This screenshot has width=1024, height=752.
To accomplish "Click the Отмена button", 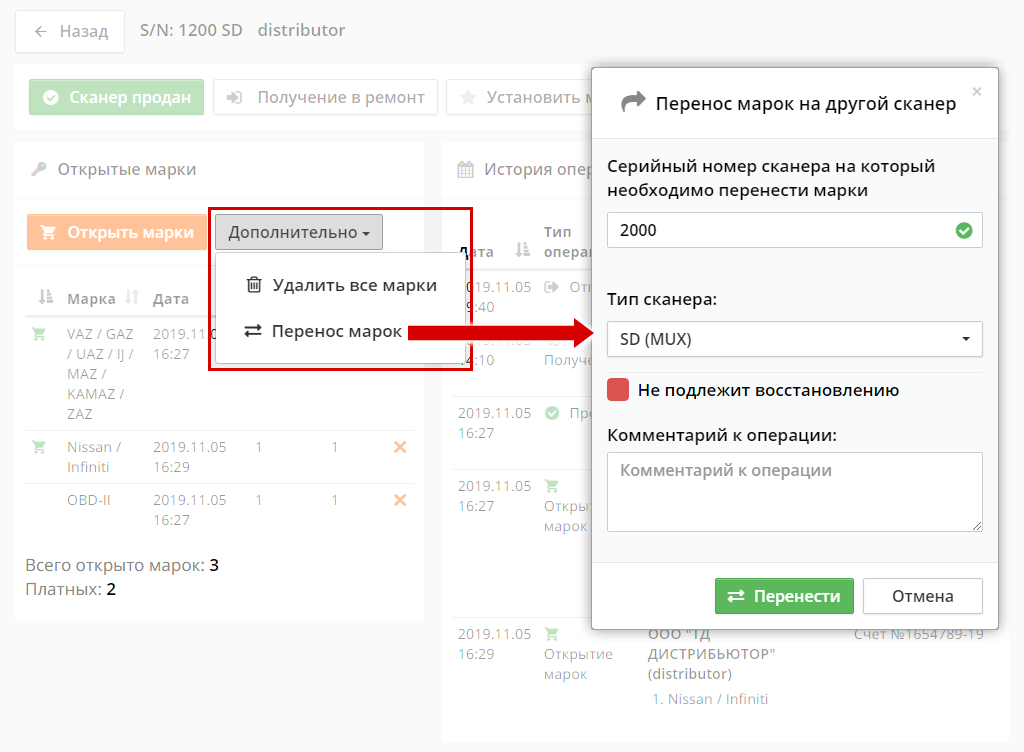I will tap(922, 596).
